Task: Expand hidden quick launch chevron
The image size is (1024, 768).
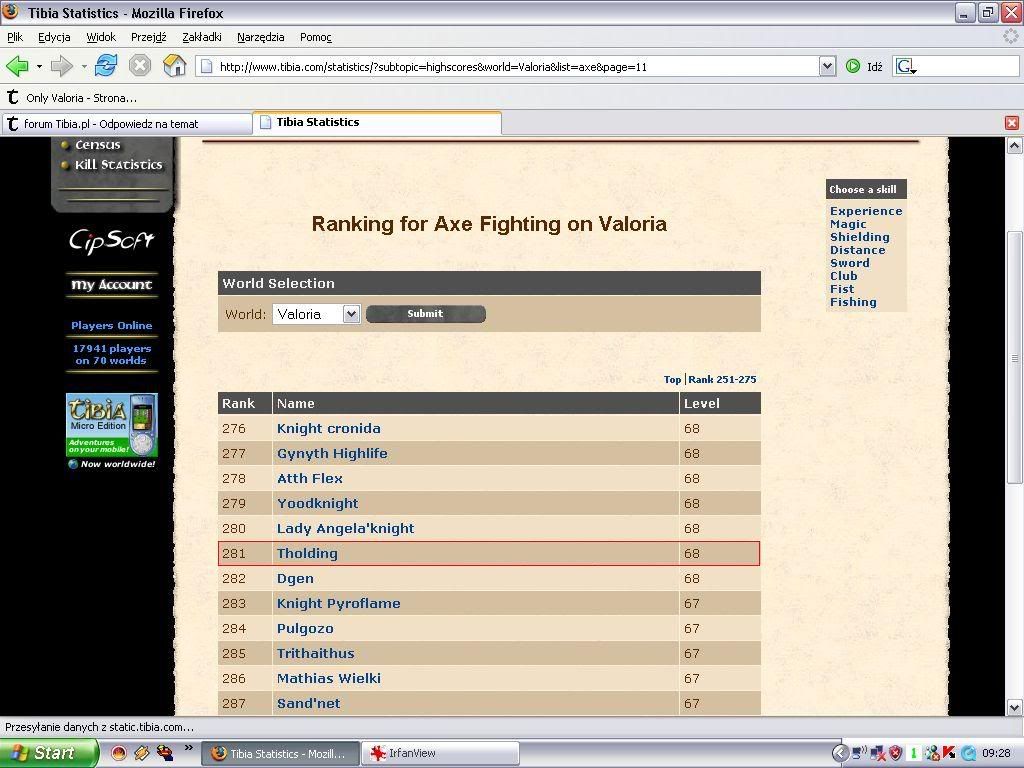Action: click(189, 748)
